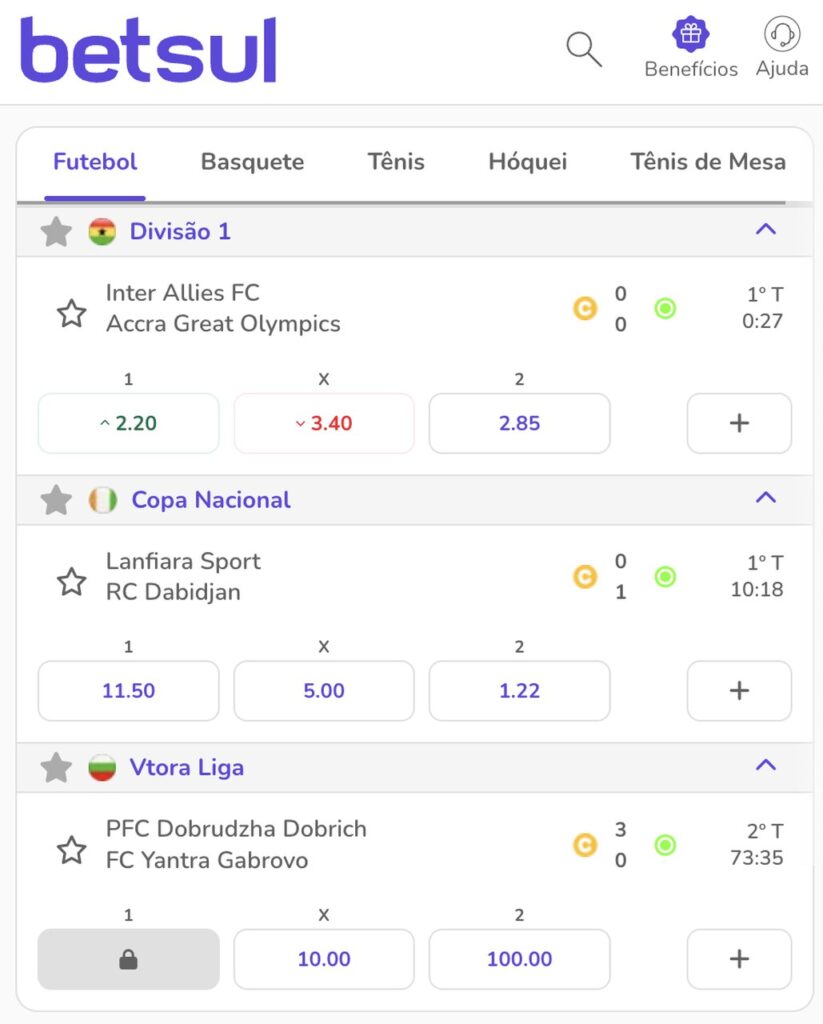823x1024 pixels.
Task: Collapse the Divisão 1 section
Action: click(766, 230)
